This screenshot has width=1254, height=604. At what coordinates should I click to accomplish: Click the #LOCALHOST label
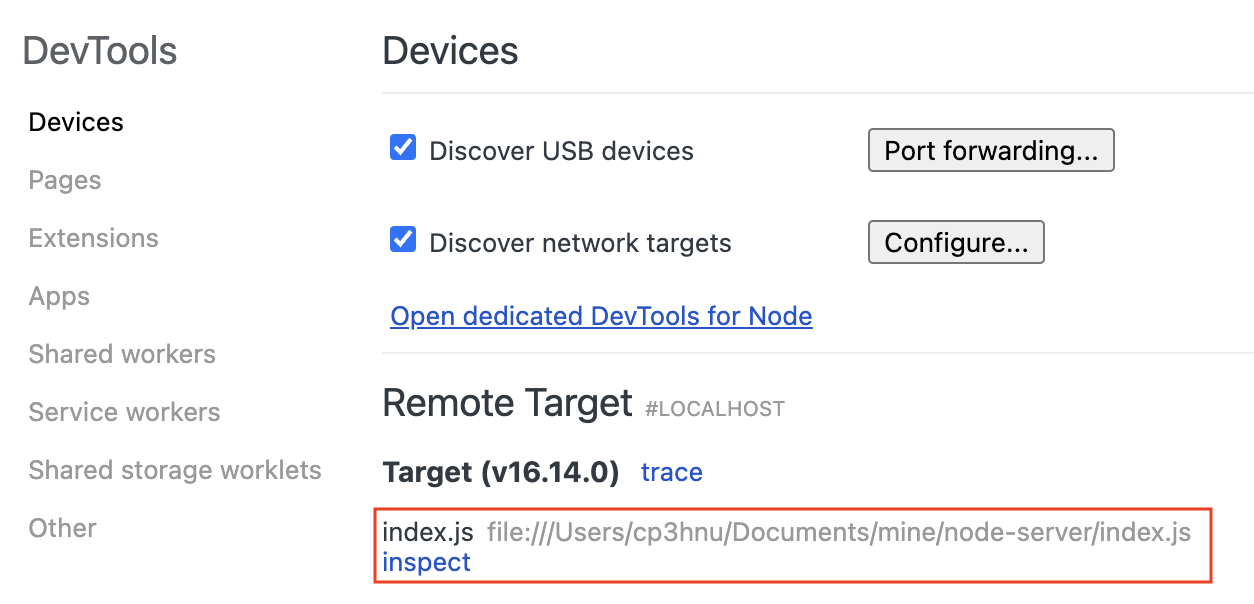coord(715,409)
